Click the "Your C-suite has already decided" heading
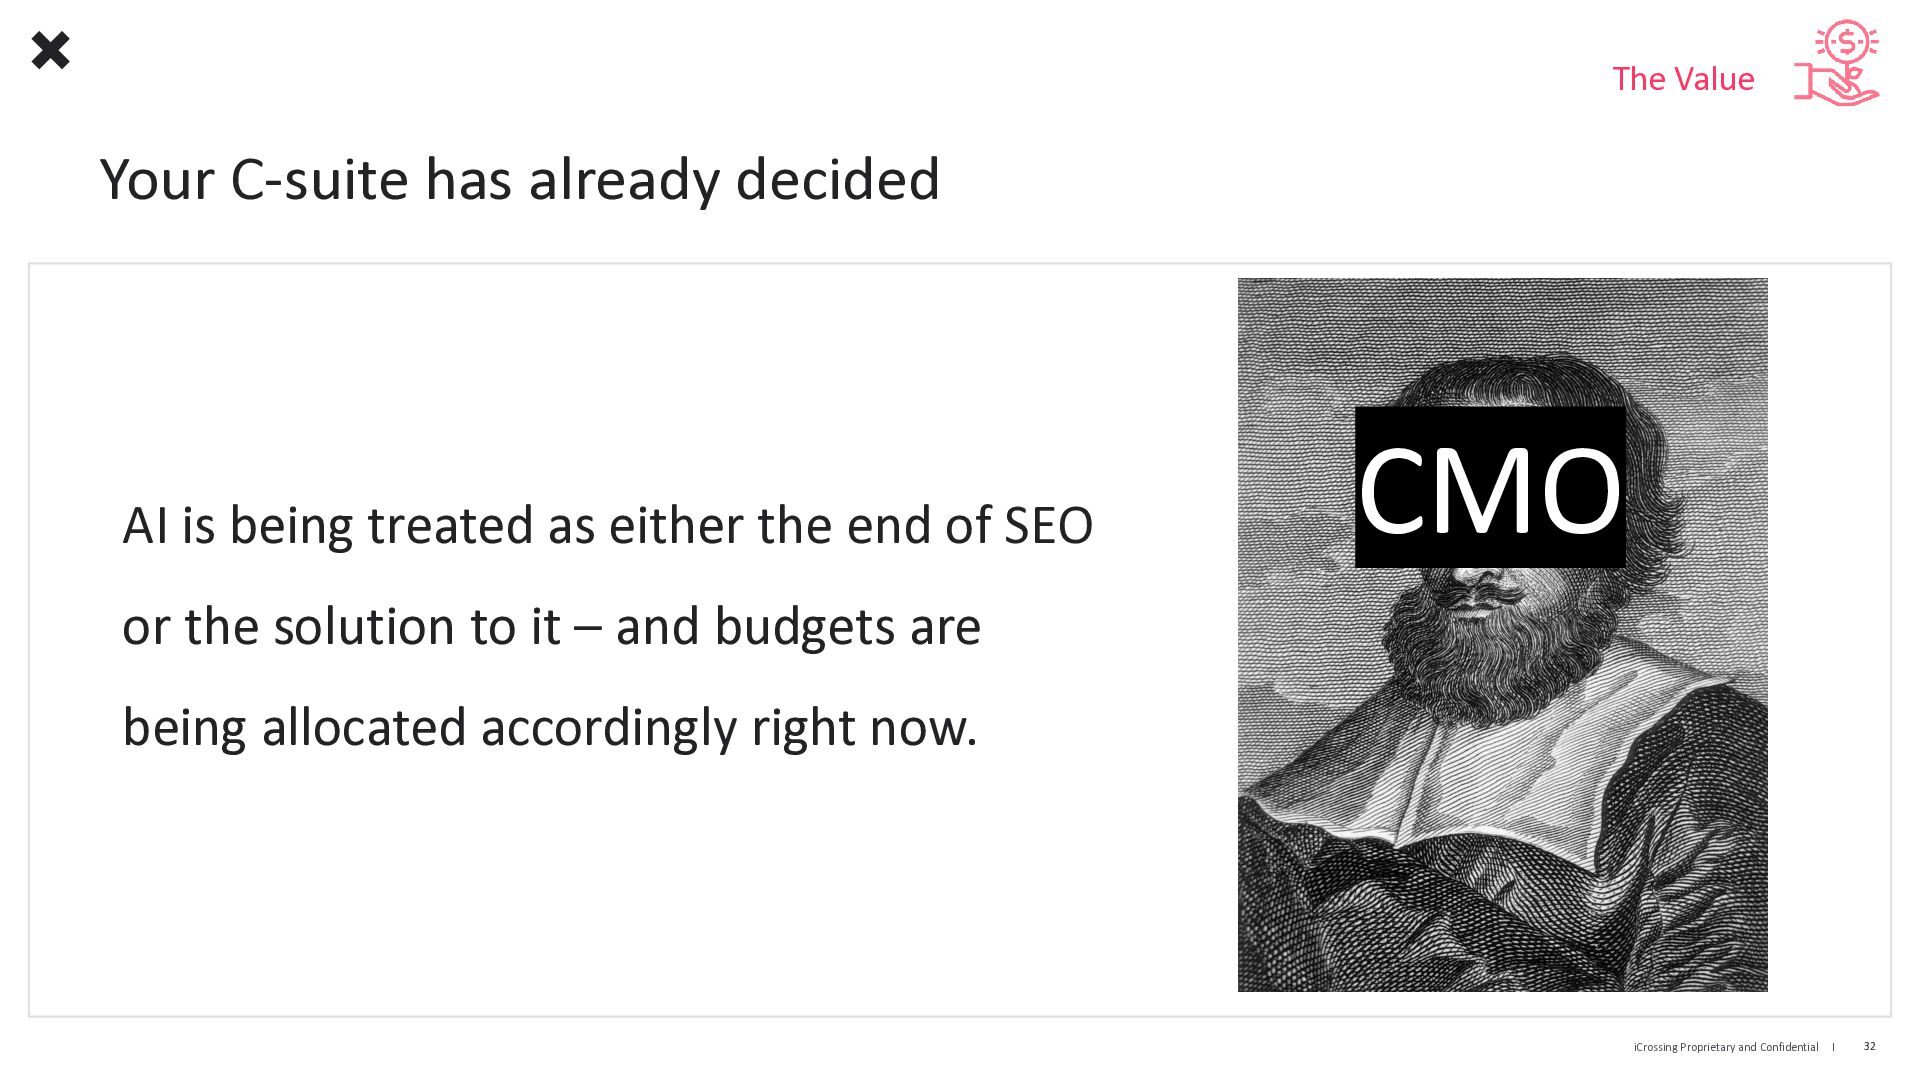The height and width of the screenshot is (1080, 1920). tap(520, 180)
